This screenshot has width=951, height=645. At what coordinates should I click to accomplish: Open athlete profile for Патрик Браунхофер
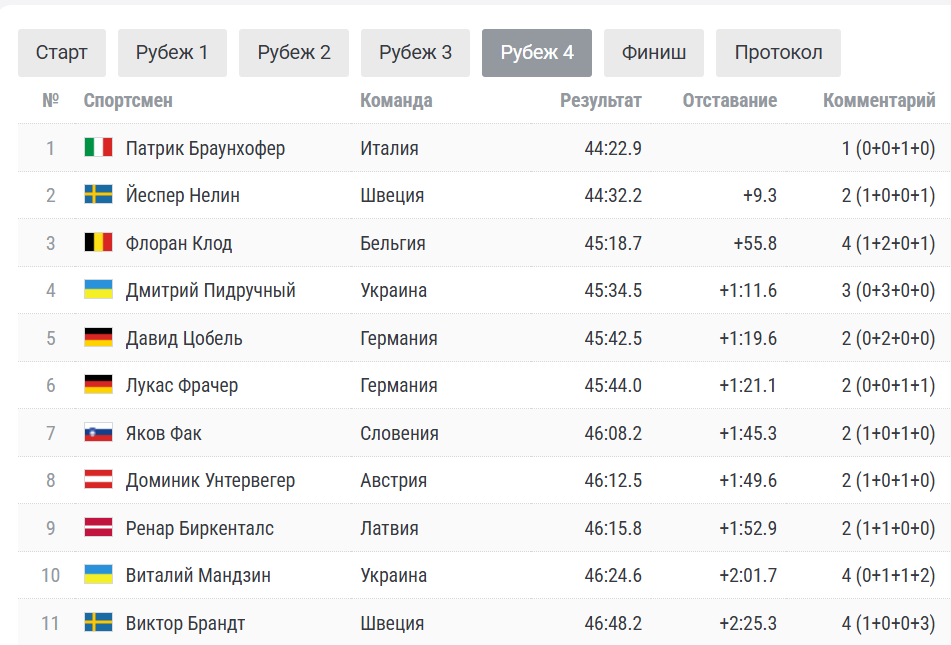click(x=207, y=148)
